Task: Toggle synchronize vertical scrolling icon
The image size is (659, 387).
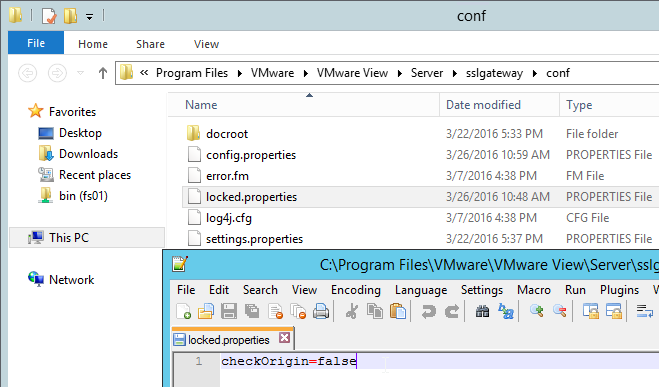Action: [x=590, y=312]
